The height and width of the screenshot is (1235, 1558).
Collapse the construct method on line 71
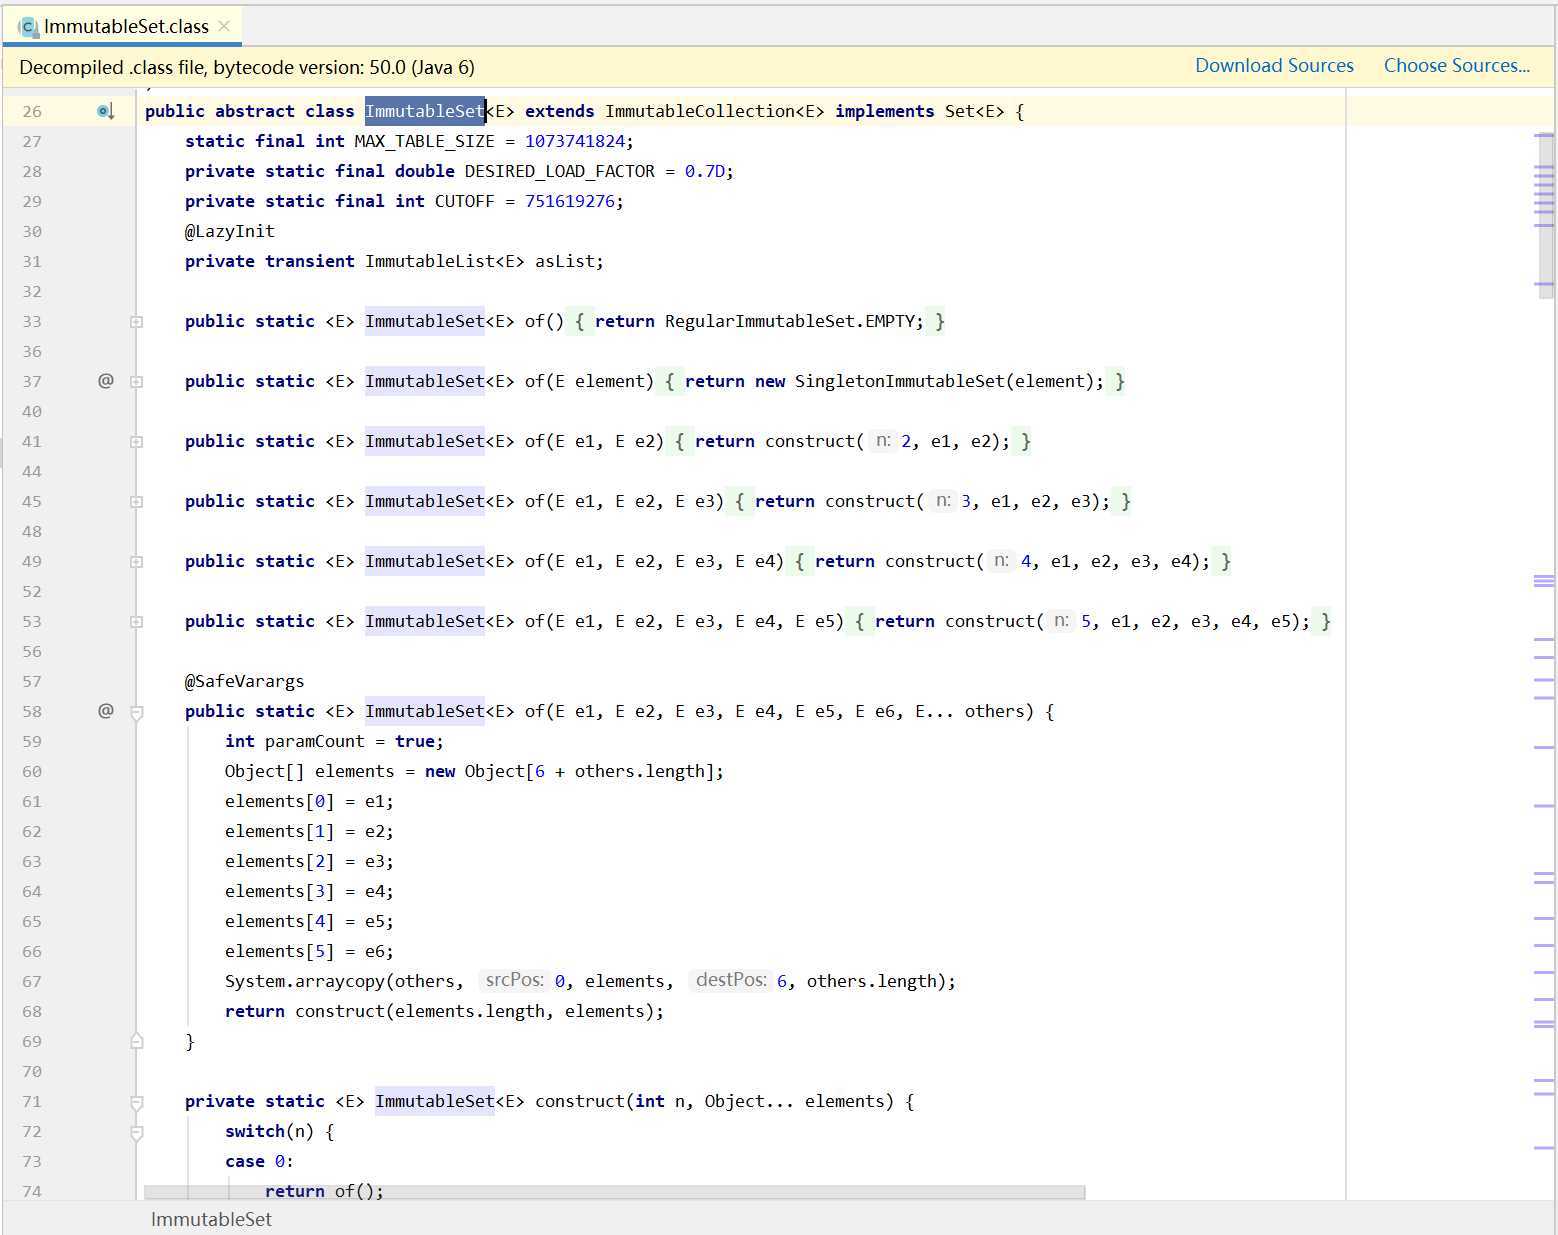coord(136,1102)
